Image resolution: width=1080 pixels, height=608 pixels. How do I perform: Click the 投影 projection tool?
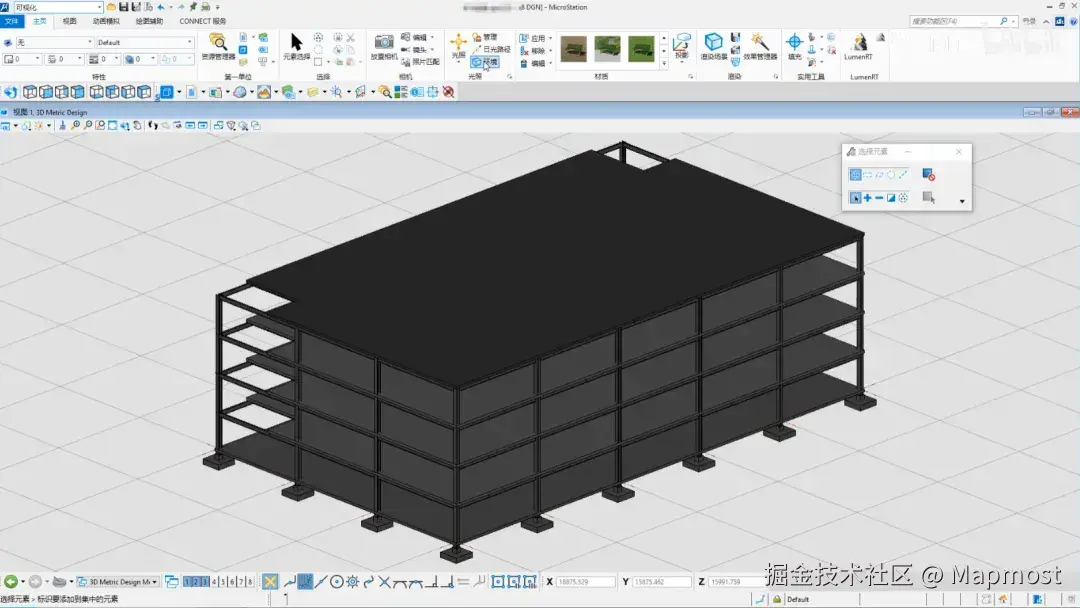coord(681,44)
